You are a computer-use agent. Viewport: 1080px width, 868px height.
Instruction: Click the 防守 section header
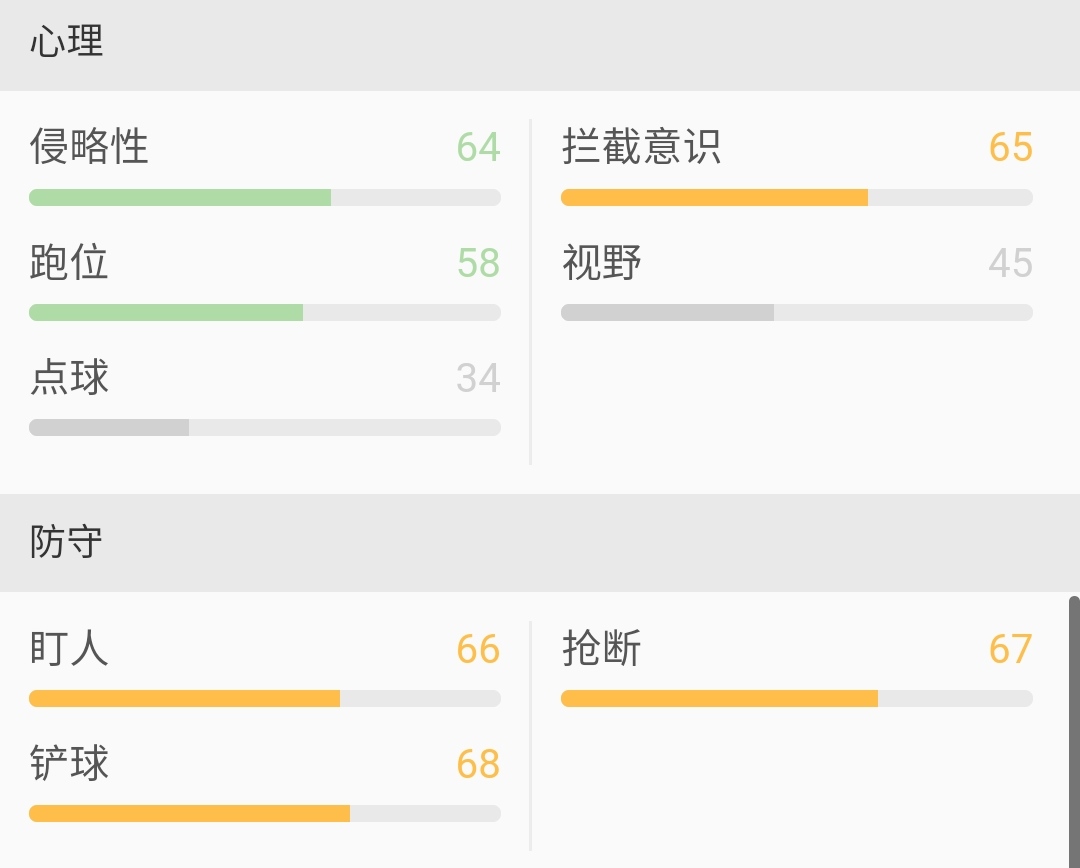[65, 541]
